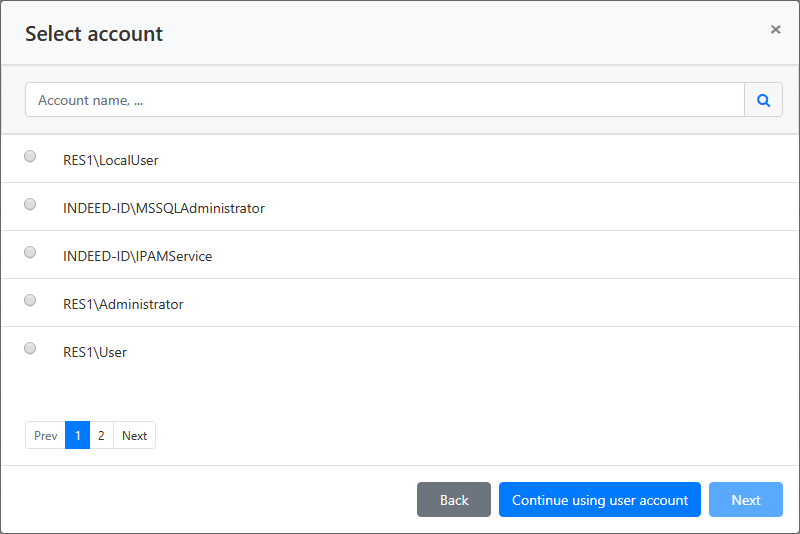Click the light blue Next button
Image resolution: width=800 pixels, height=534 pixels.
[746, 500]
